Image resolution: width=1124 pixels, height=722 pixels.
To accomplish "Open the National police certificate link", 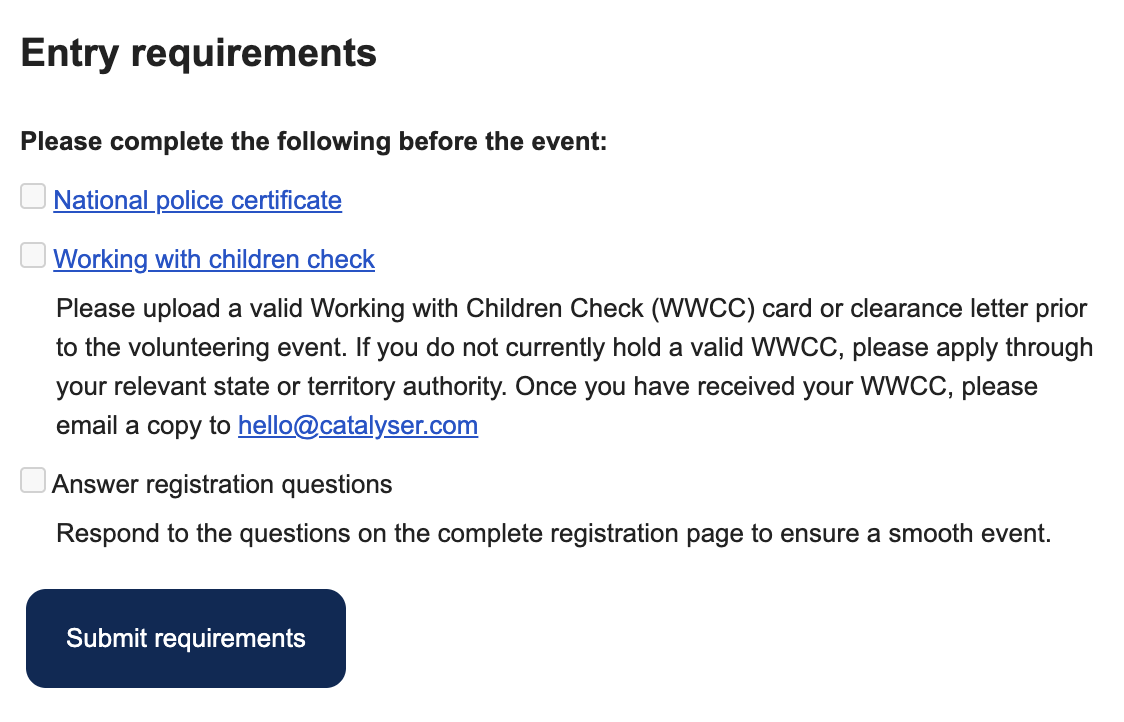I will 197,200.
